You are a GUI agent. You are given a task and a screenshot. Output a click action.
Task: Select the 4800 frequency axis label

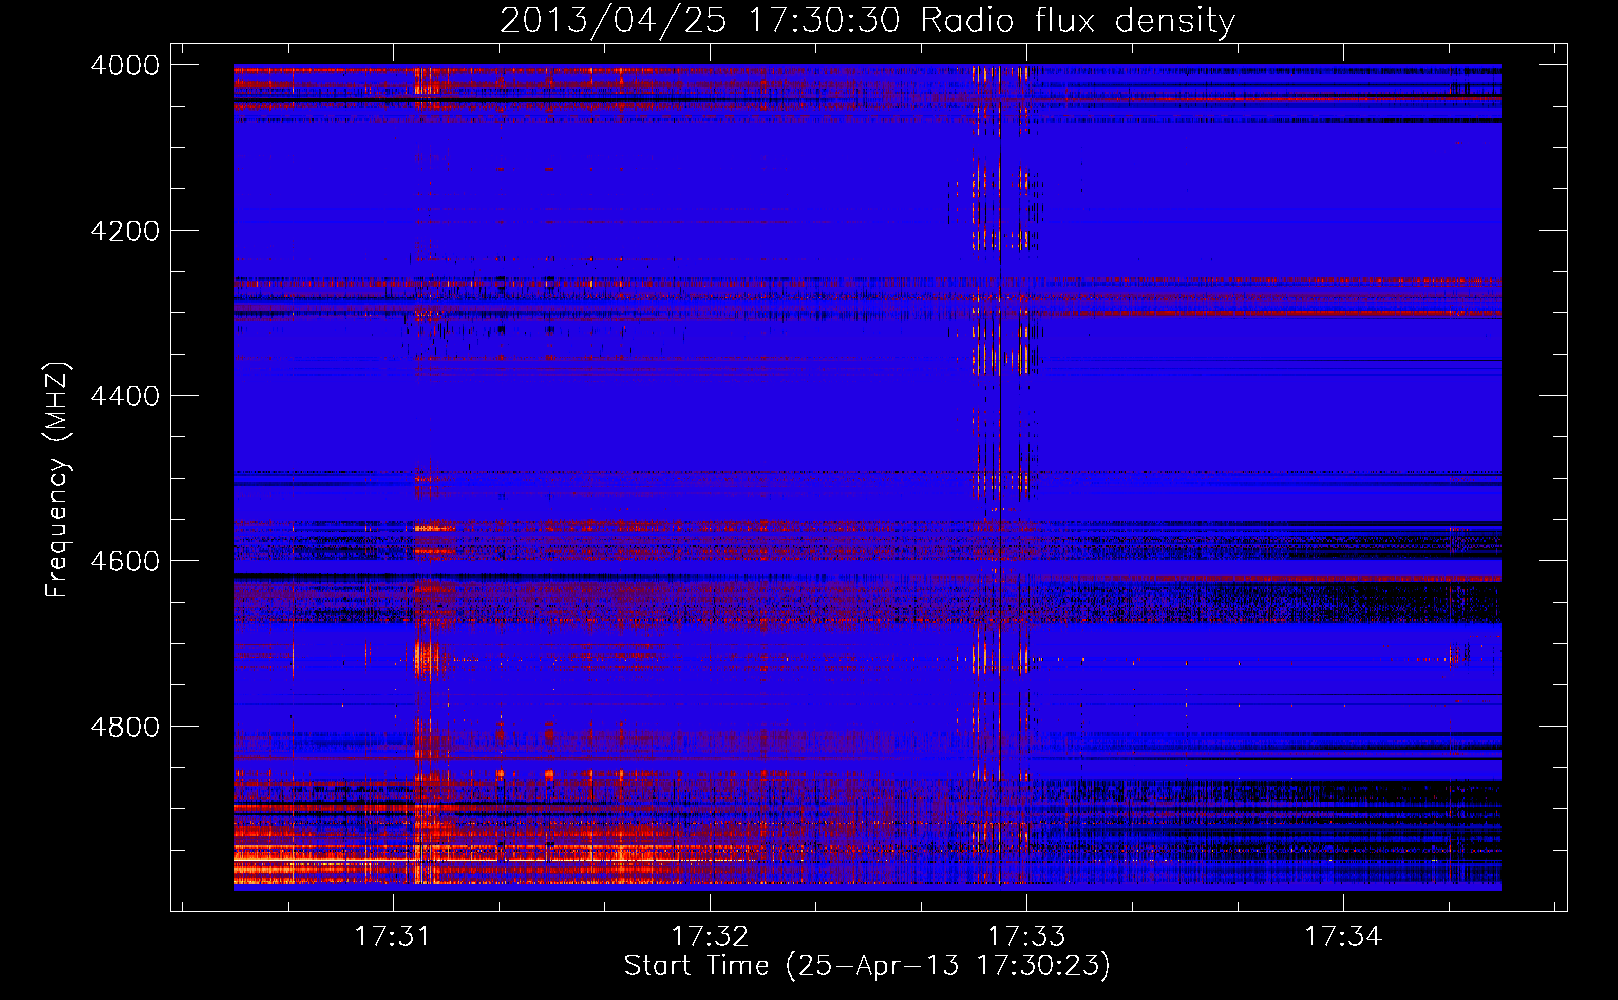click(125, 726)
